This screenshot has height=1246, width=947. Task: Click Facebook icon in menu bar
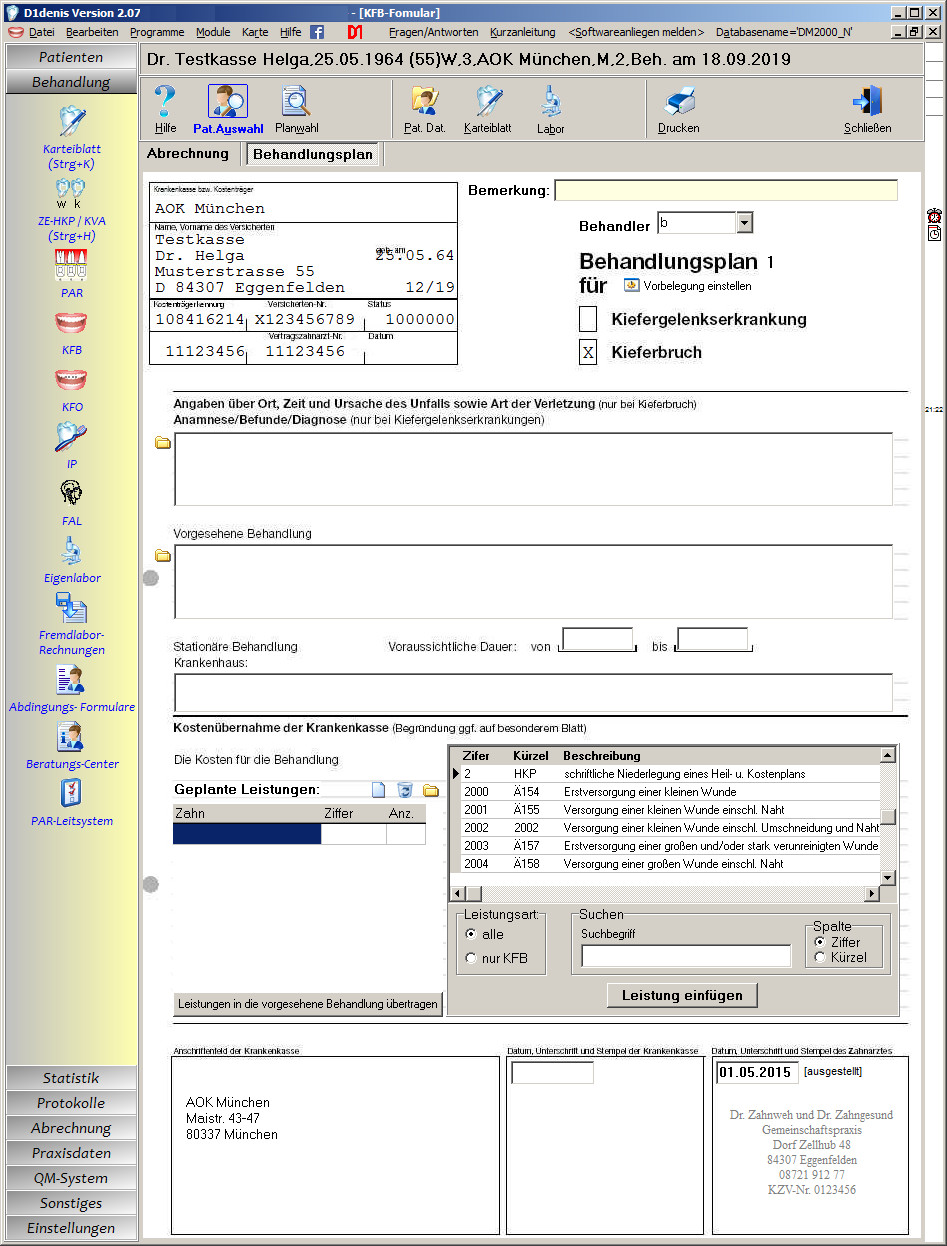[x=317, y=32]
